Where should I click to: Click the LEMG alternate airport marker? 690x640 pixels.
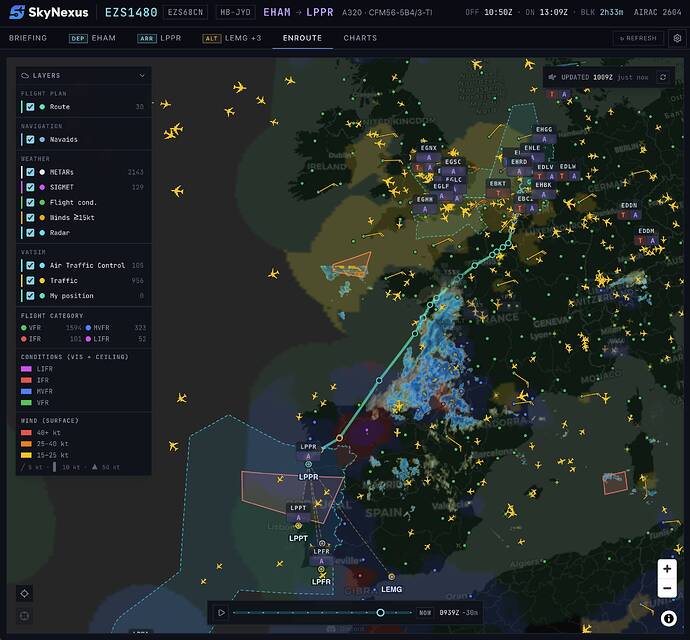coord(391,577)
